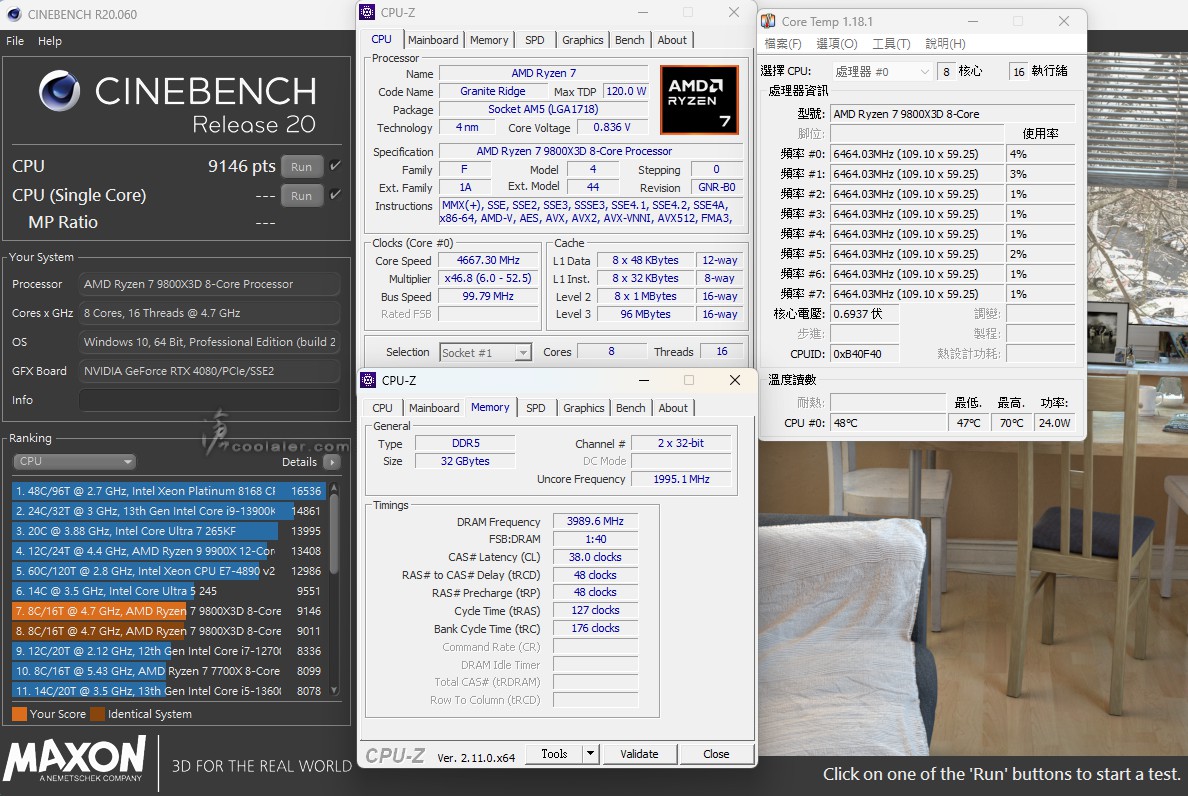Image resolution: width=1188 pixels, height=796 pixels.
Task: Click the Cinebench app icon in title bar
Action: pyautogui.click(x=14, y=14)
